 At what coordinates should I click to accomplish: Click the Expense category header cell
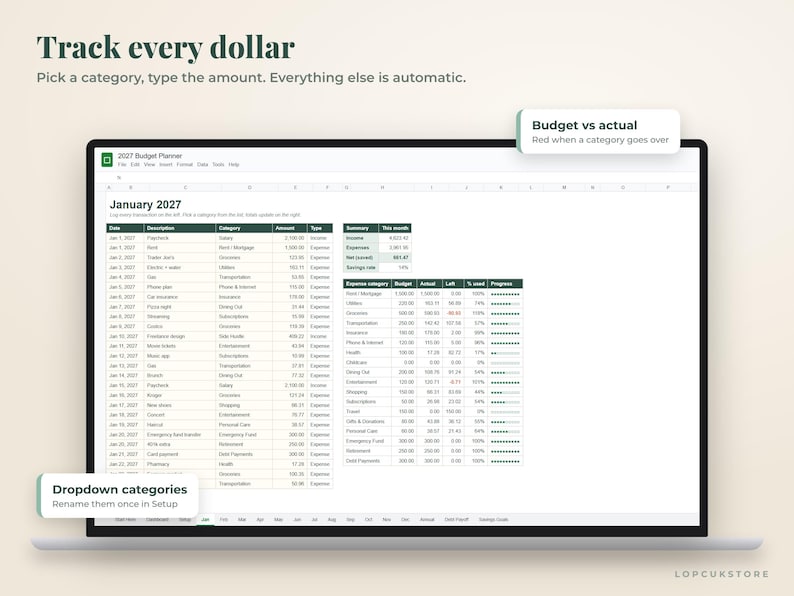click(367, 284)
